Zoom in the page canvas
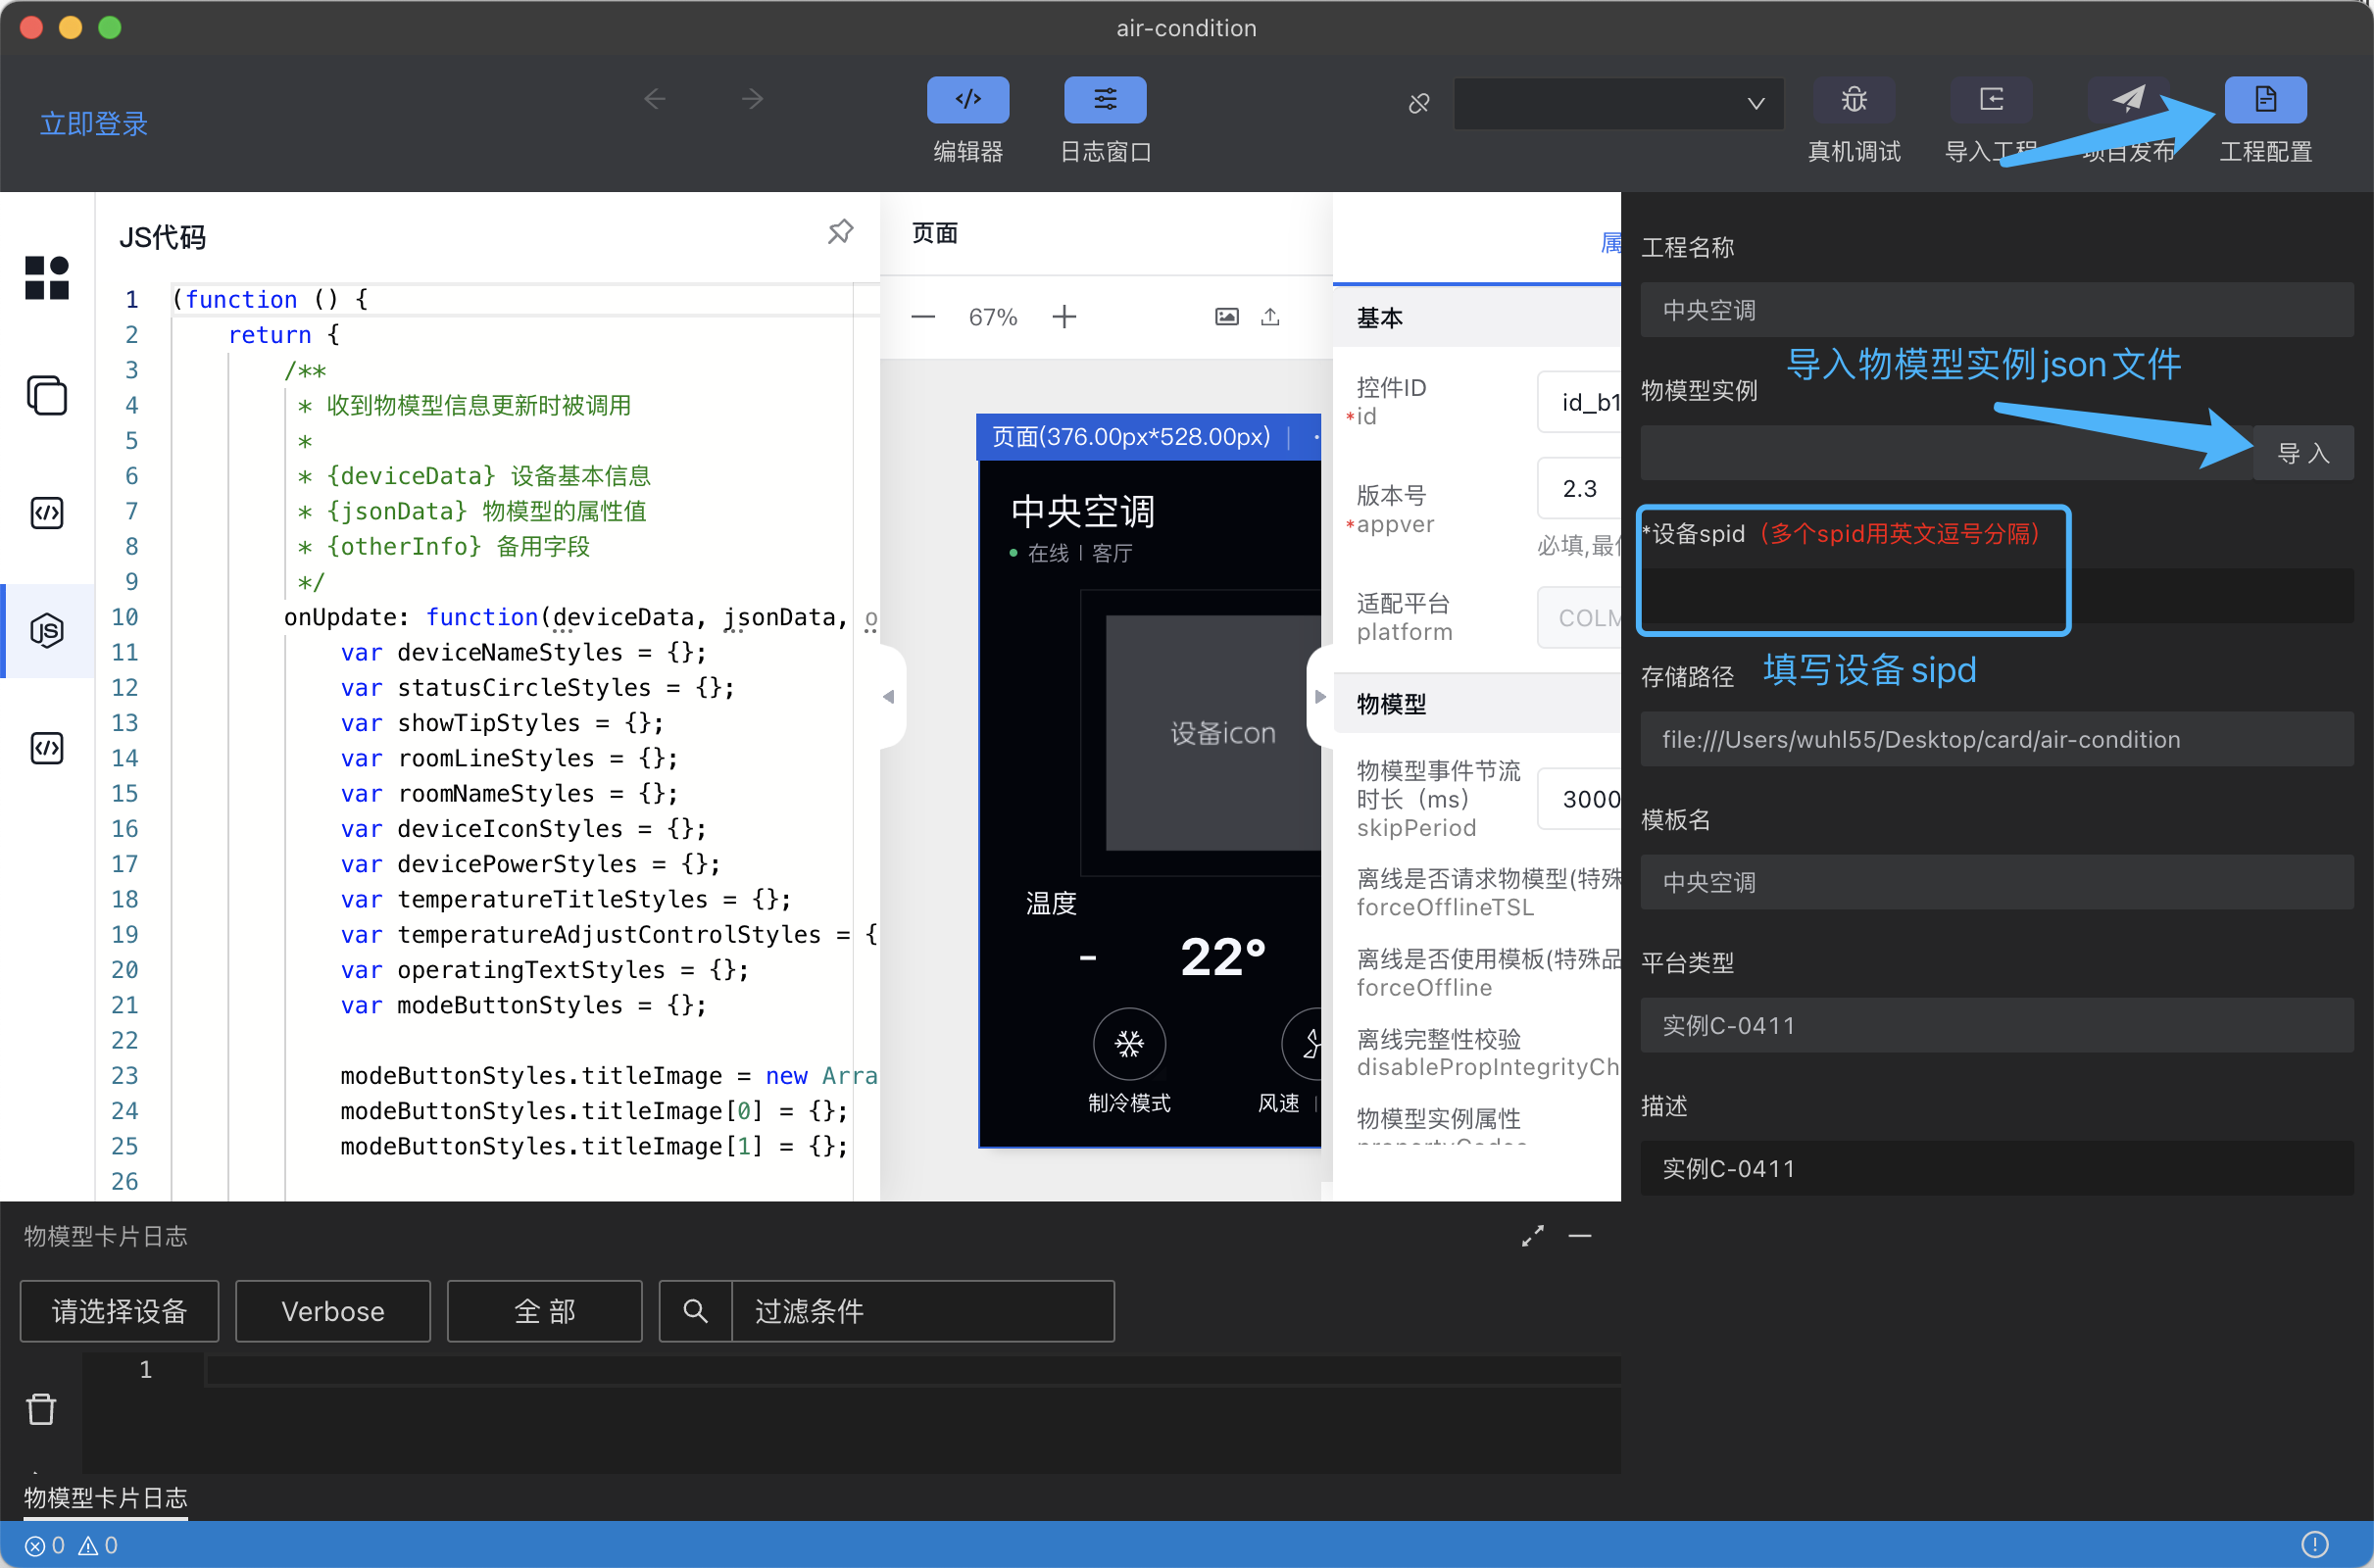Image resolution: width=2374 pixels, height=1568 pixels. [1064, 318]
